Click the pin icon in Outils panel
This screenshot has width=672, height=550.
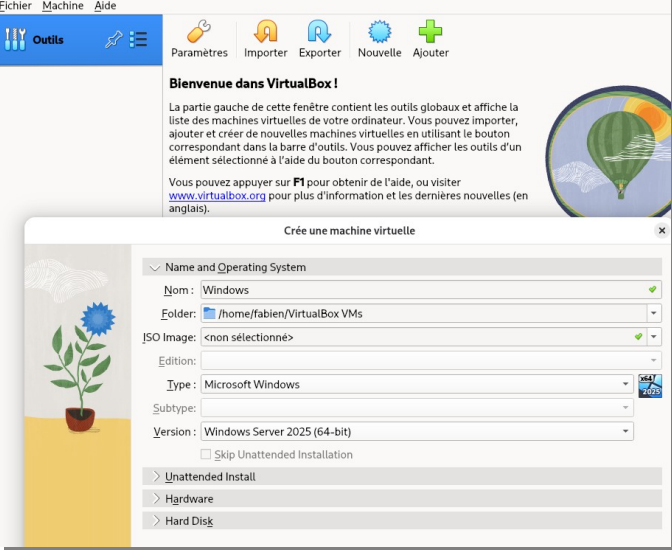click(112, 40)
